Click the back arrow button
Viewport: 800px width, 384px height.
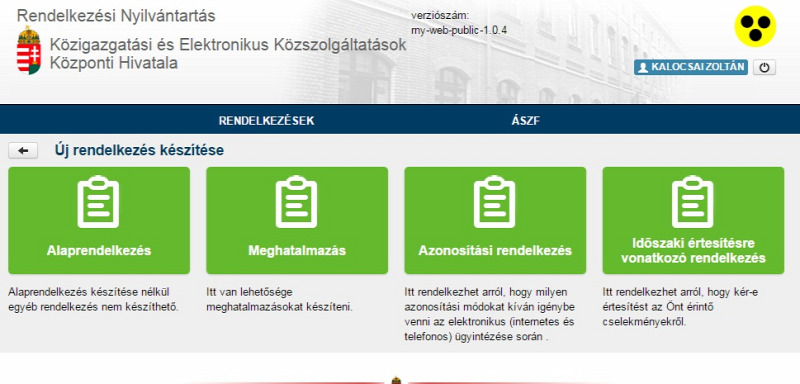tap(23, 150)
